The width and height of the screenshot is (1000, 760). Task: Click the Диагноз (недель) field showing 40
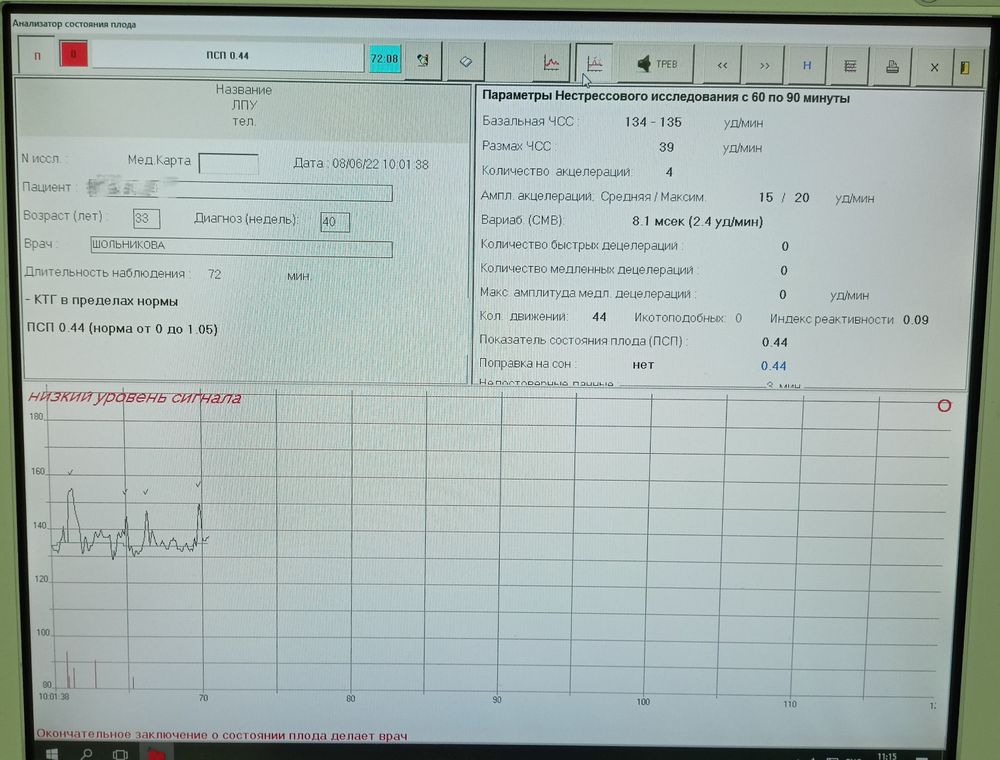[335, 222]
